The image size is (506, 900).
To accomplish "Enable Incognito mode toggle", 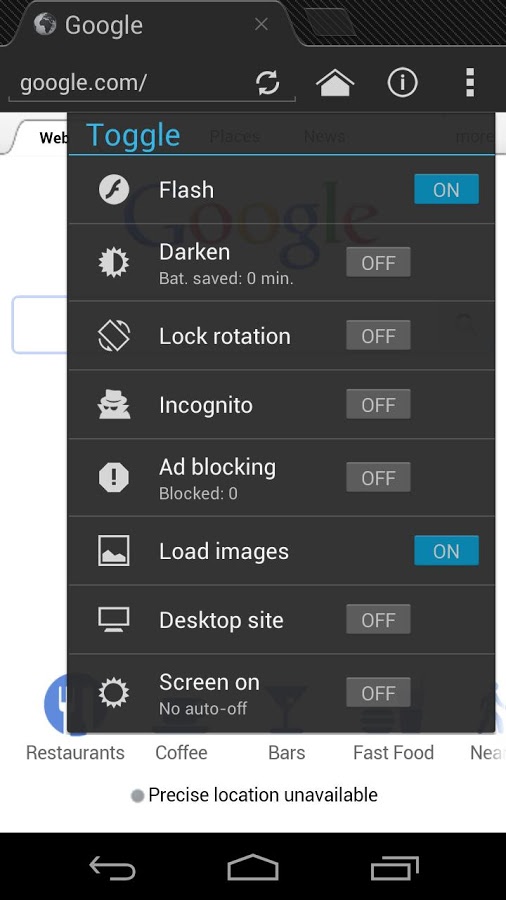I will [378, 404].
